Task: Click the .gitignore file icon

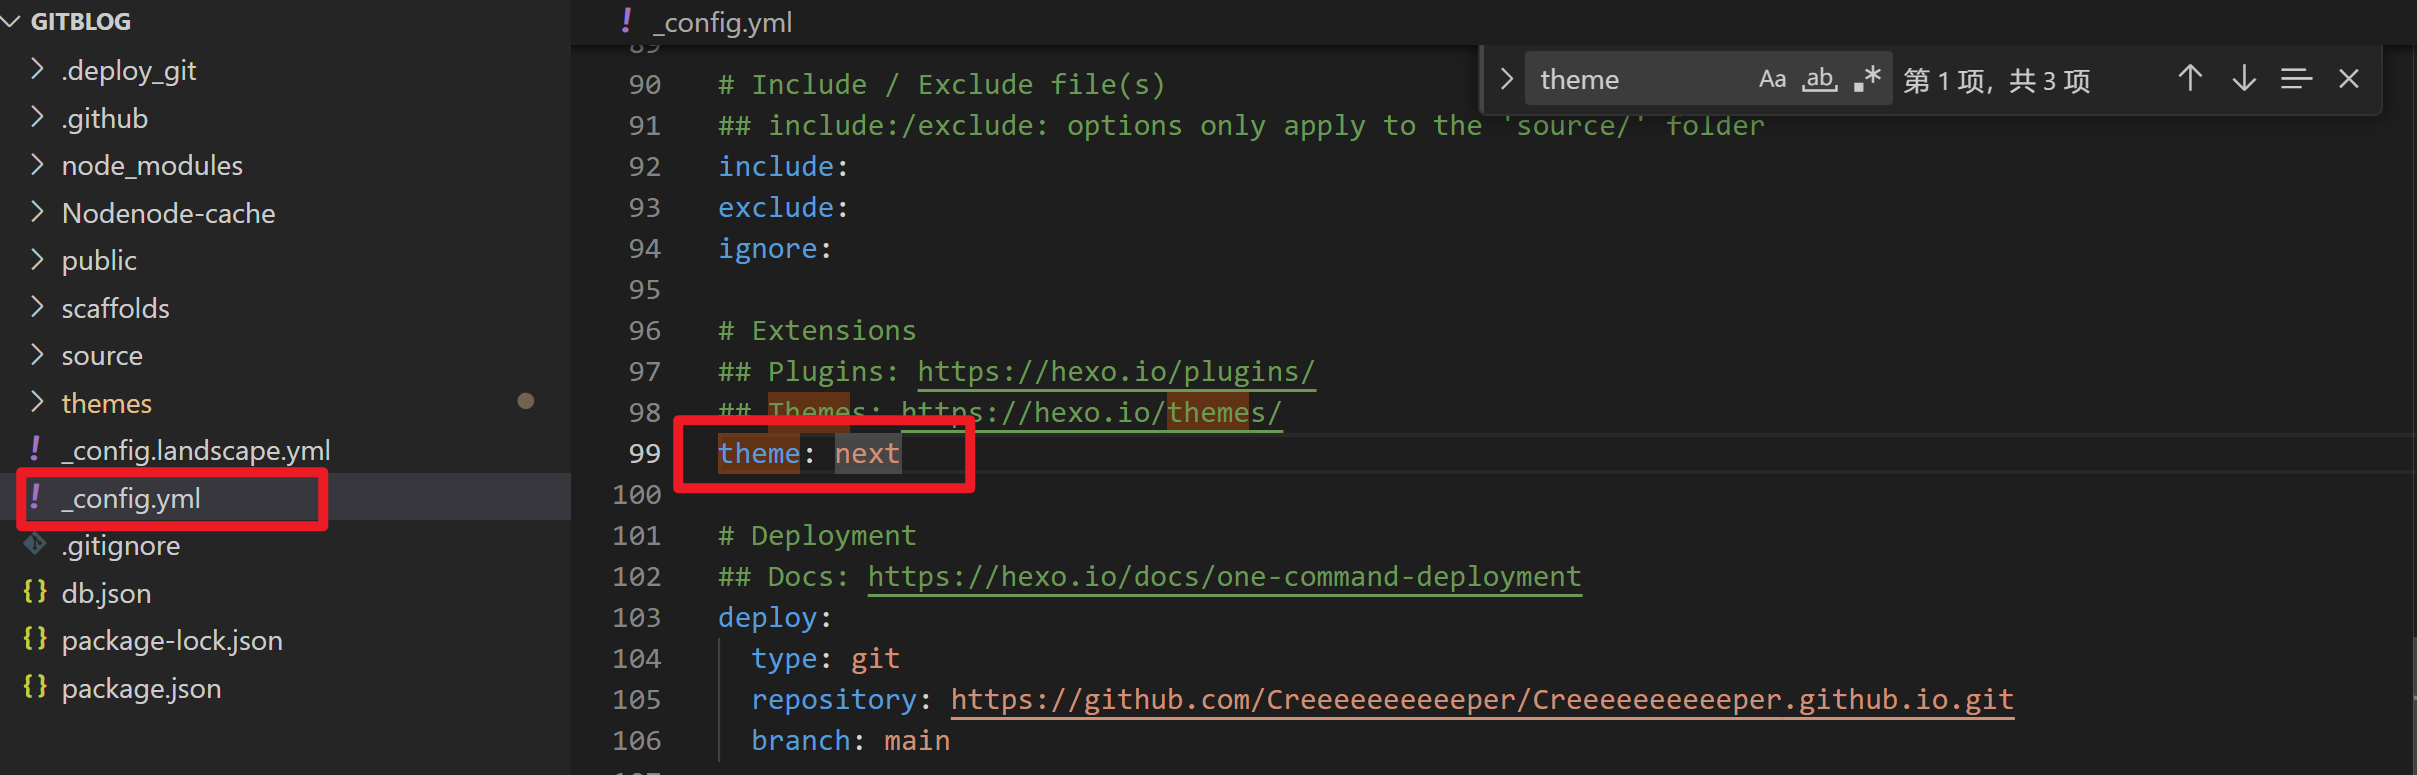Action: click(x=35, y=545)
